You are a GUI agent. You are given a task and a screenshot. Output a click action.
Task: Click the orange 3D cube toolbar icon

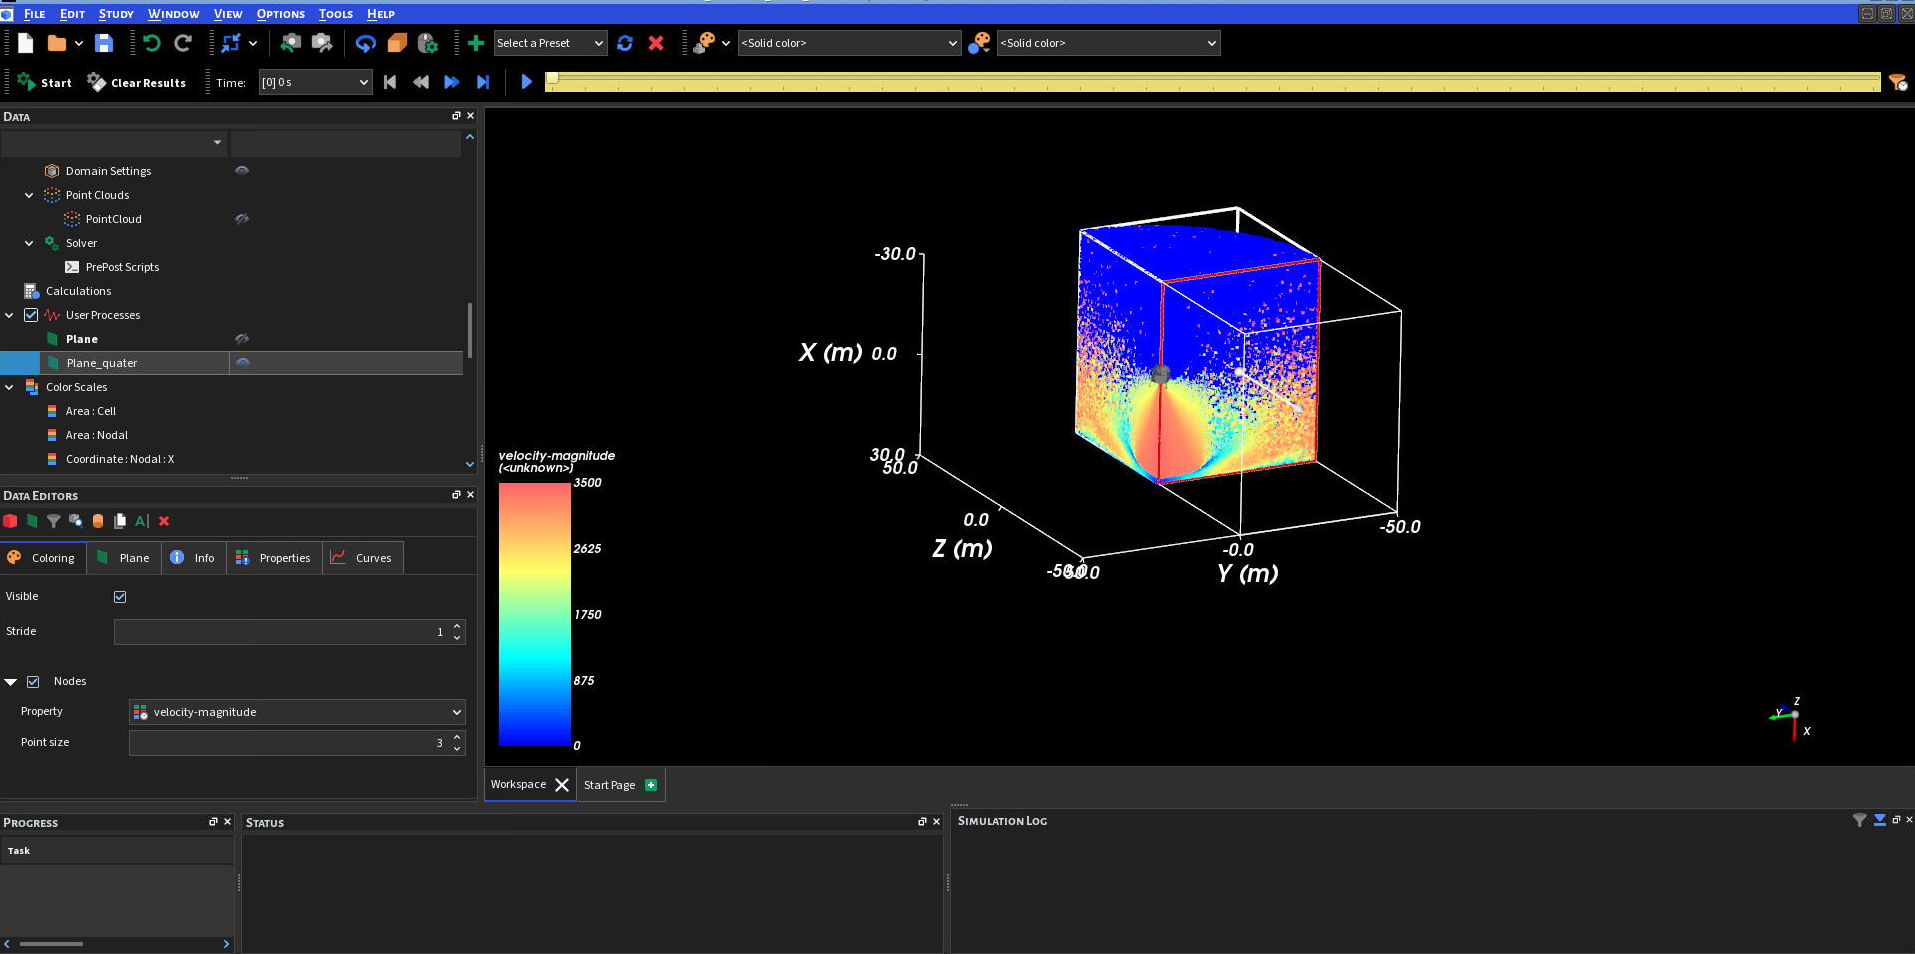(x=397, y=43)
